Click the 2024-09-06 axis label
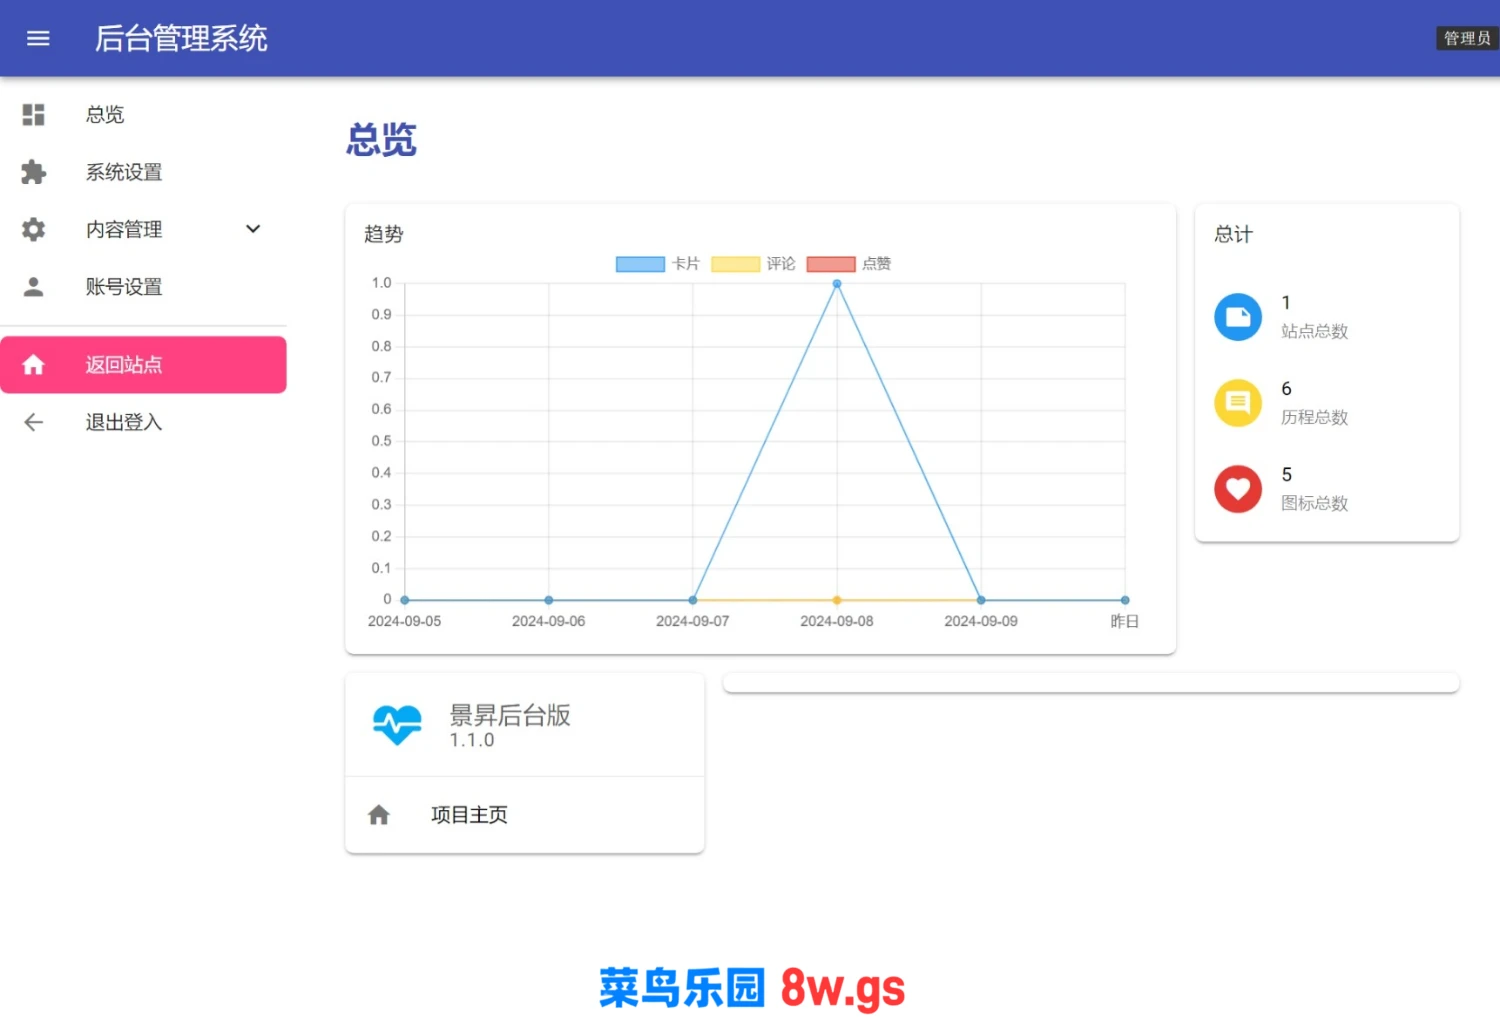 [548, 621]
